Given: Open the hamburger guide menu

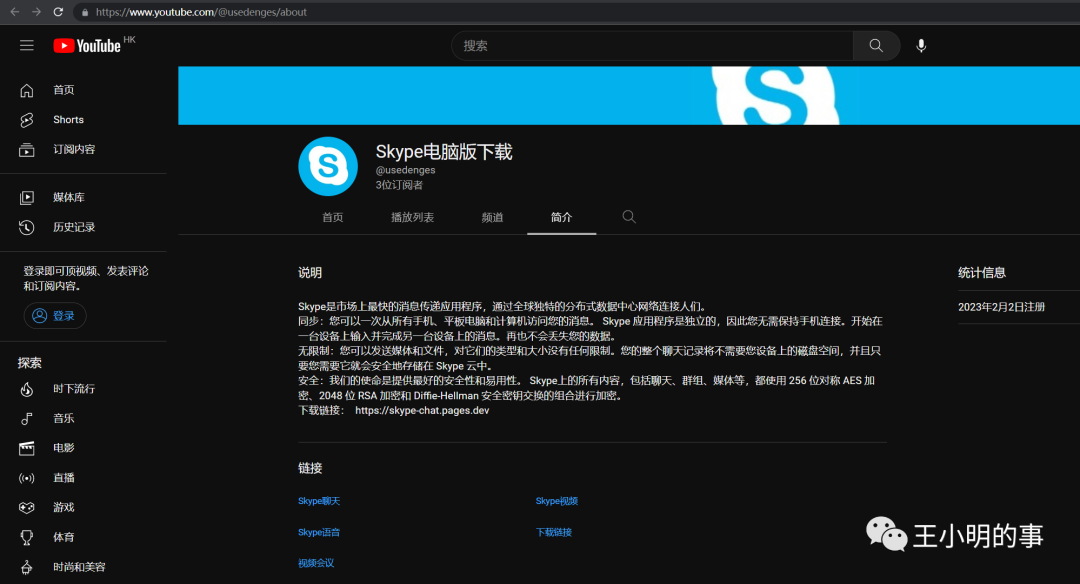Looking at the screenshot, I should [27, 45].
